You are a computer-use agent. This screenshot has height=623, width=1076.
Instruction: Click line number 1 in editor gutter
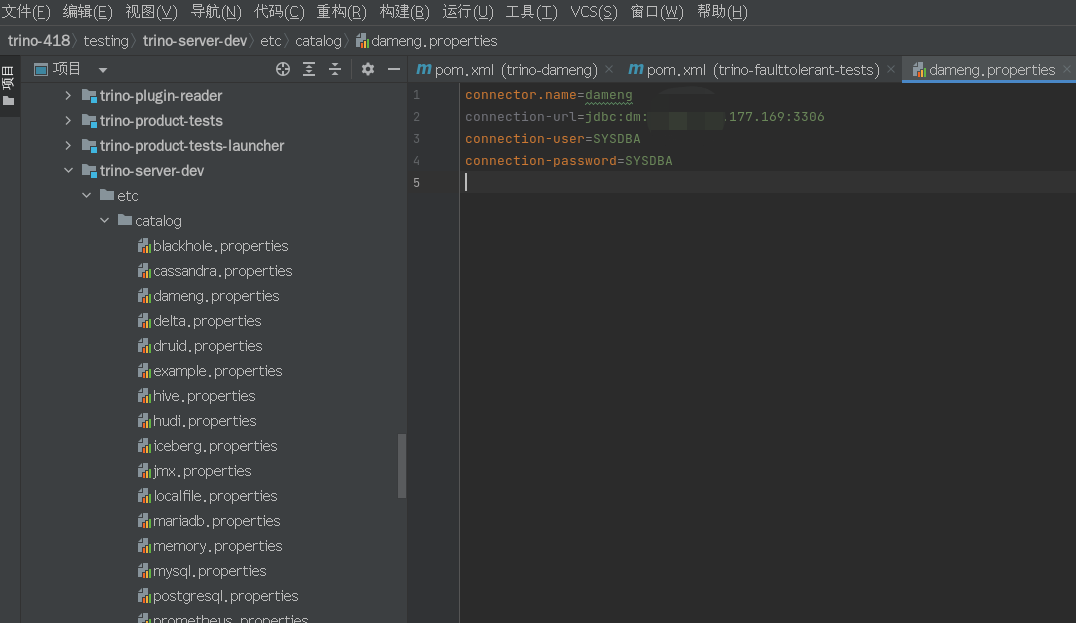click(417, 95)
